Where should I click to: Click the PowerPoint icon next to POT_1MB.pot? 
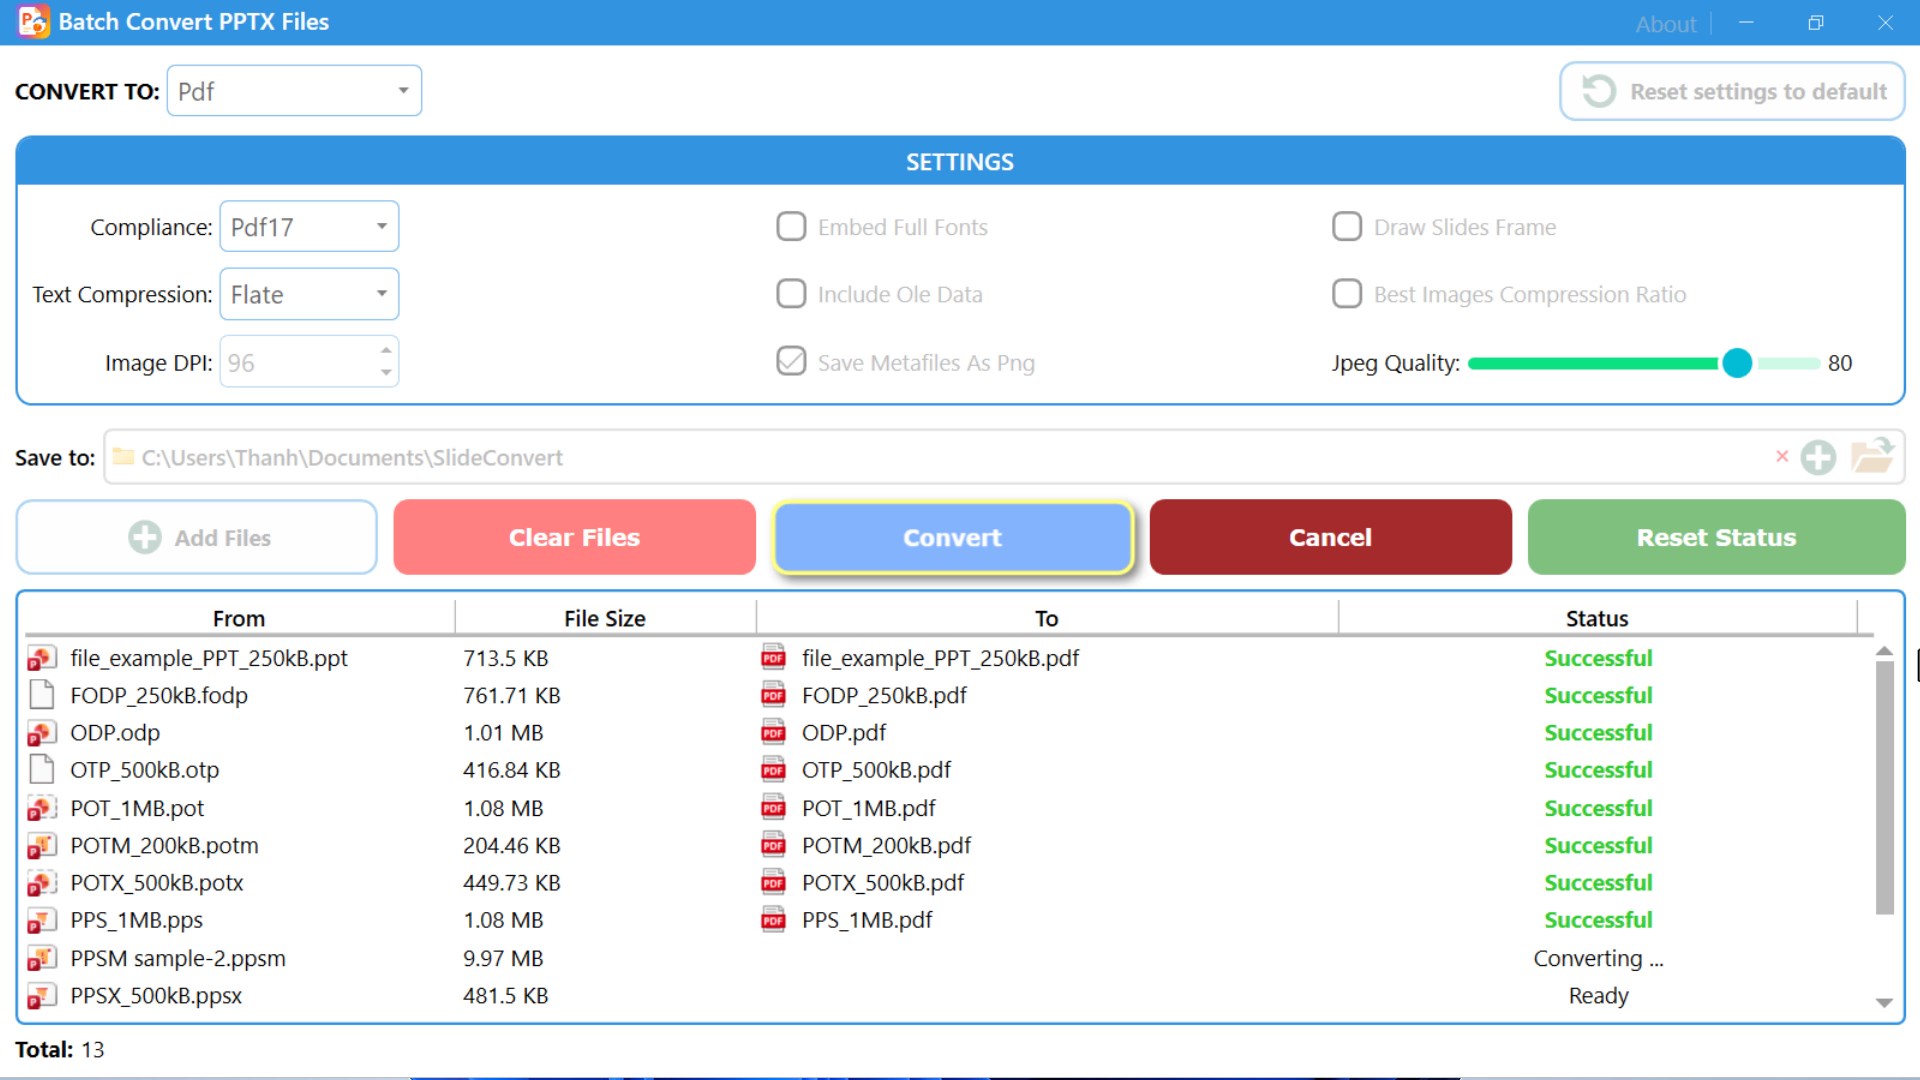click(41, 808)
